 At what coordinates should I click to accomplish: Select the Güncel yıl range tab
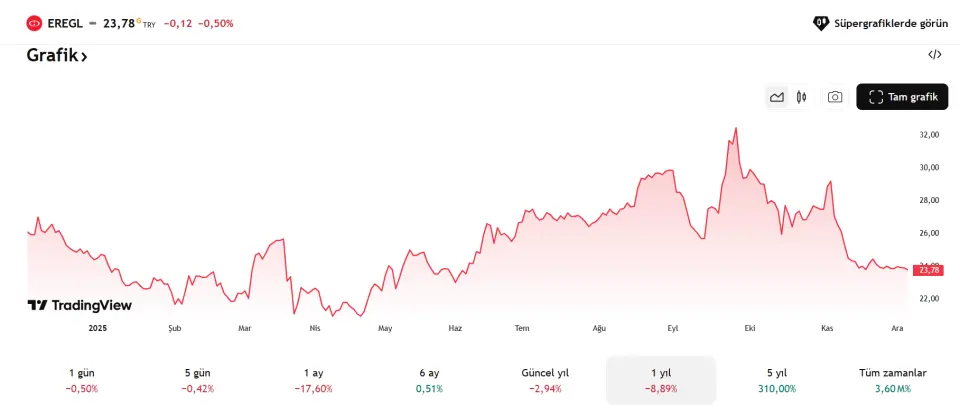(x=545, y=380)
